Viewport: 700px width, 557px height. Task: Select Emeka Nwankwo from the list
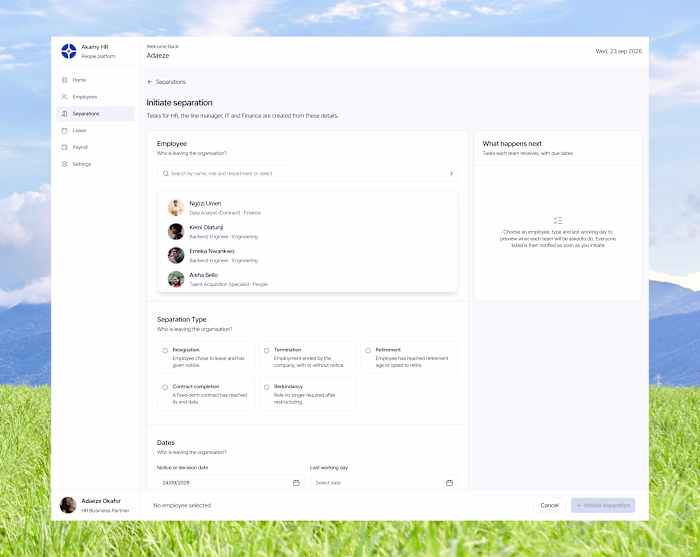(x=308, y=255)
